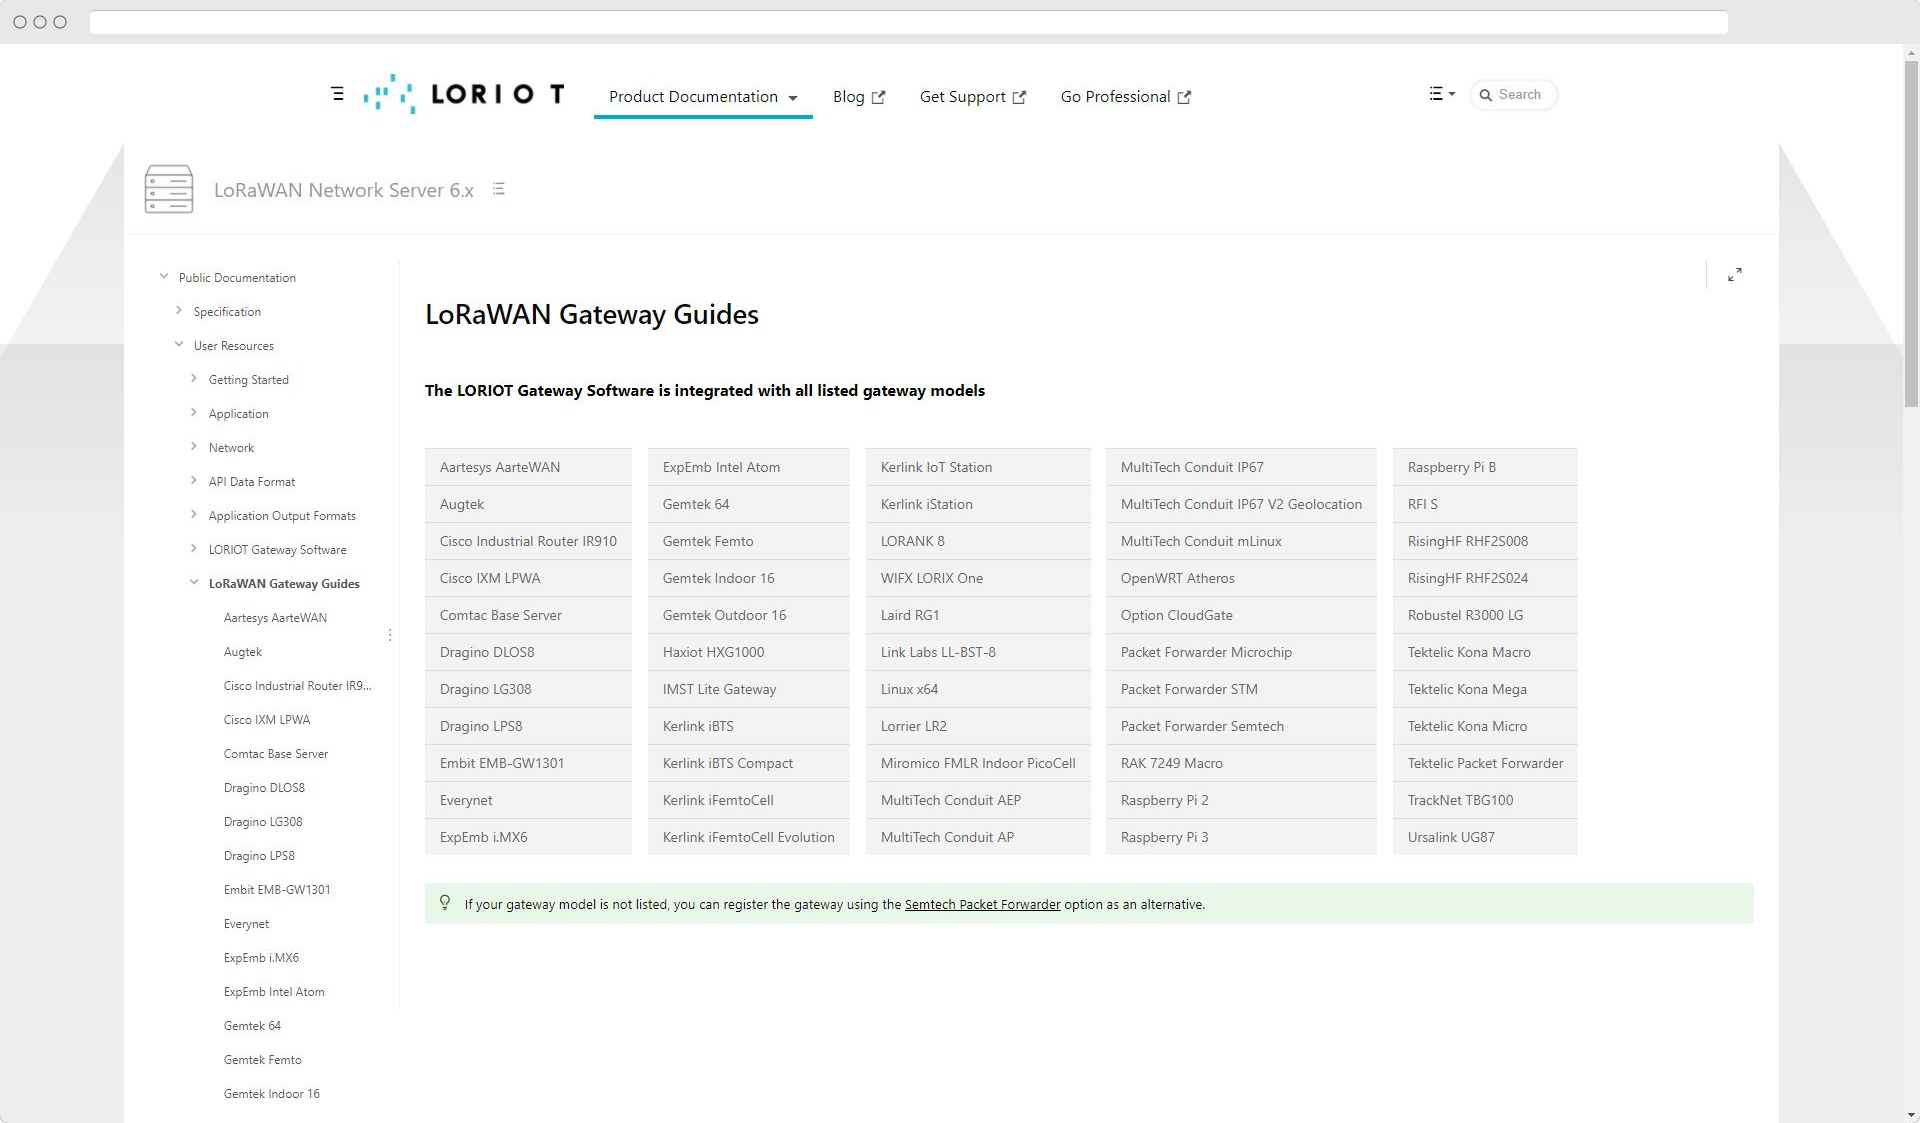Click the scrollbar down arrow
Image resolution: width=1920 pixels, height=1123 pixels.
[1911, 1114]
